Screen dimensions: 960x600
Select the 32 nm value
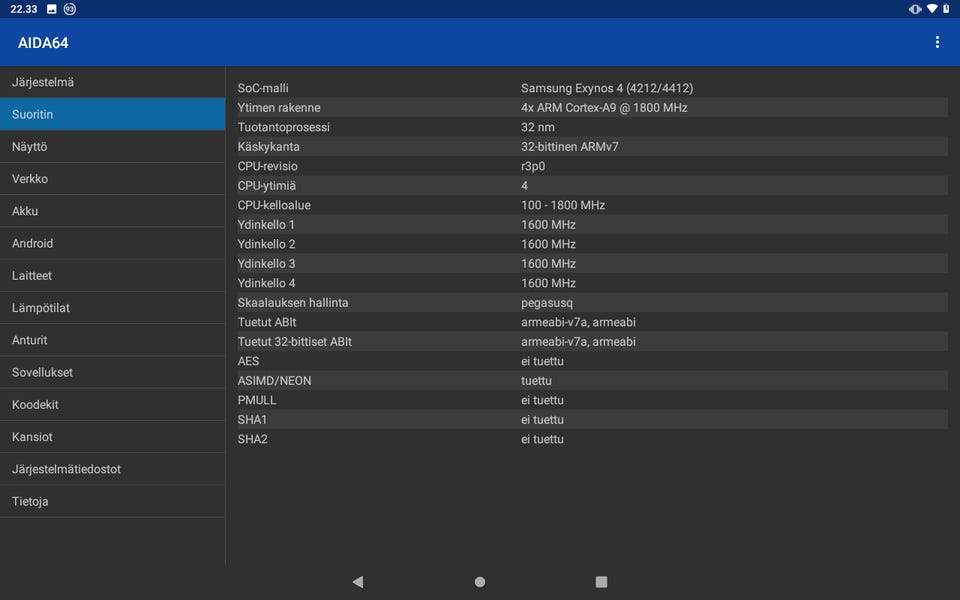coord(538,127)
